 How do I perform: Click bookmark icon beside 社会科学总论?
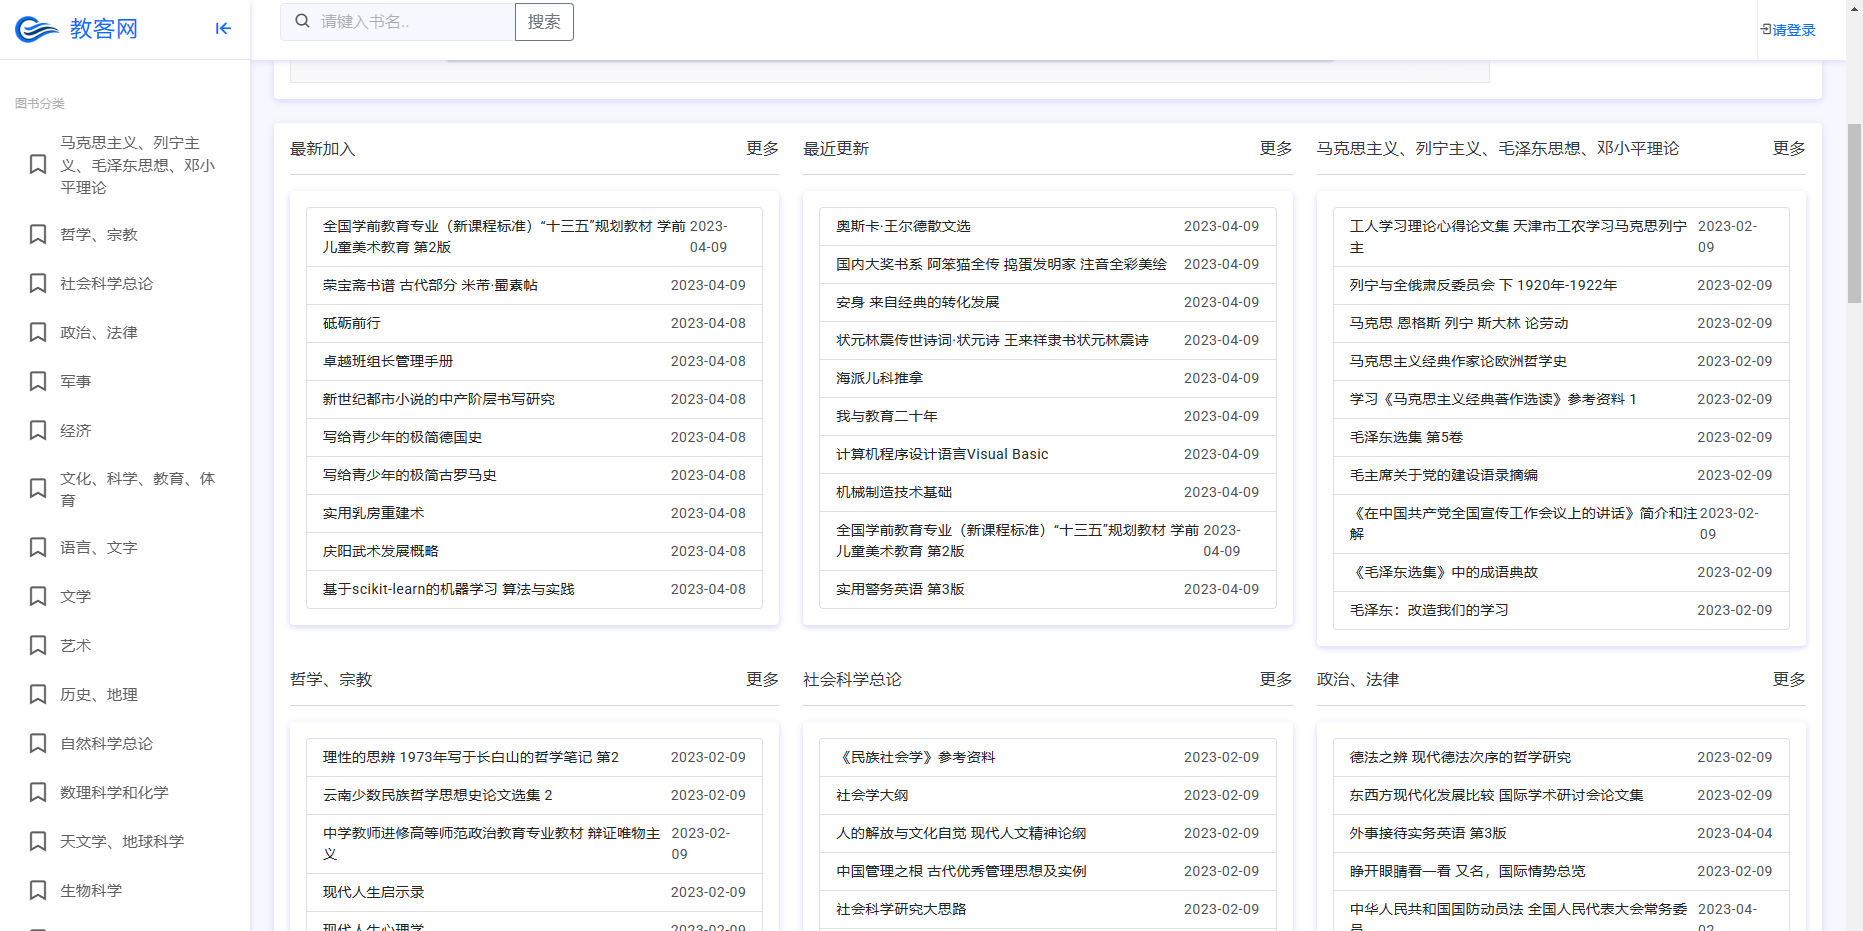point(38,283)
